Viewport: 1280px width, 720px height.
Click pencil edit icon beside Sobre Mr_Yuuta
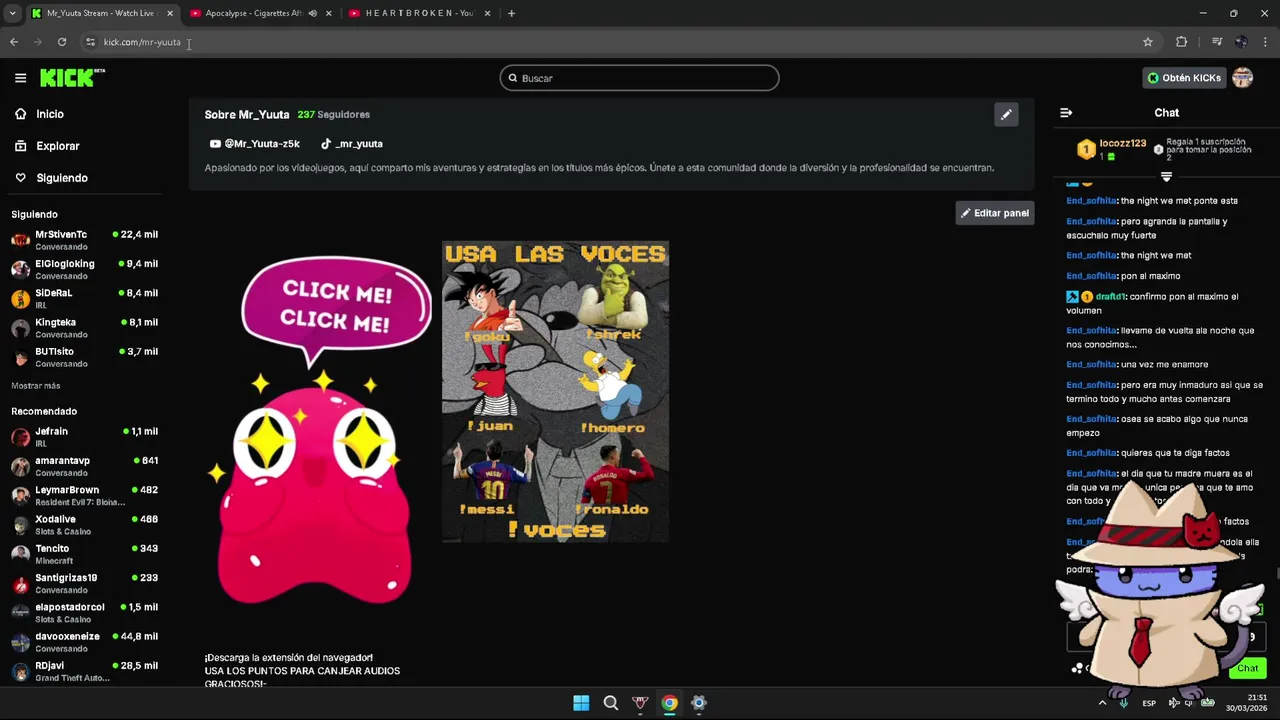[x=1006, y=114]
